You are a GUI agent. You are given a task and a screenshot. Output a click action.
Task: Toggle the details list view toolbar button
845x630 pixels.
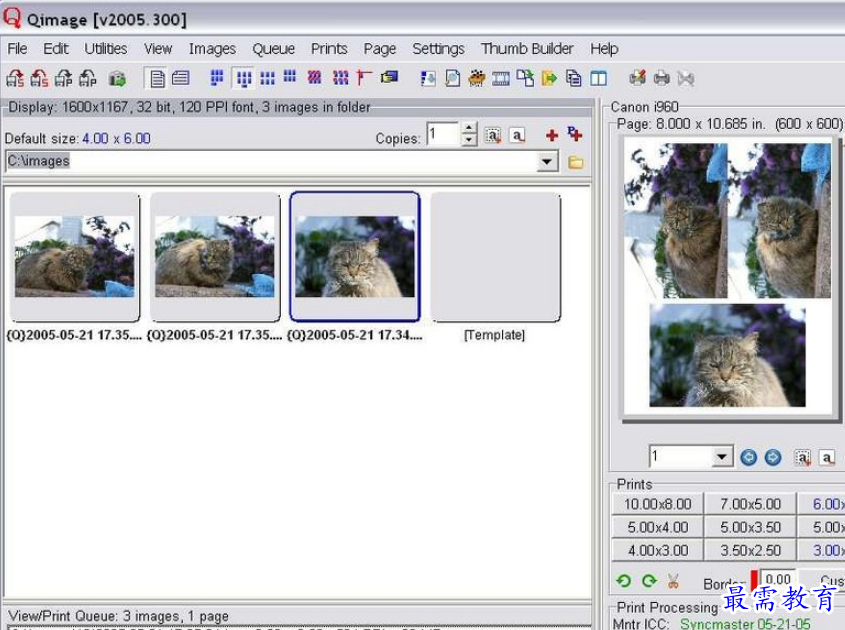(180, 78)
